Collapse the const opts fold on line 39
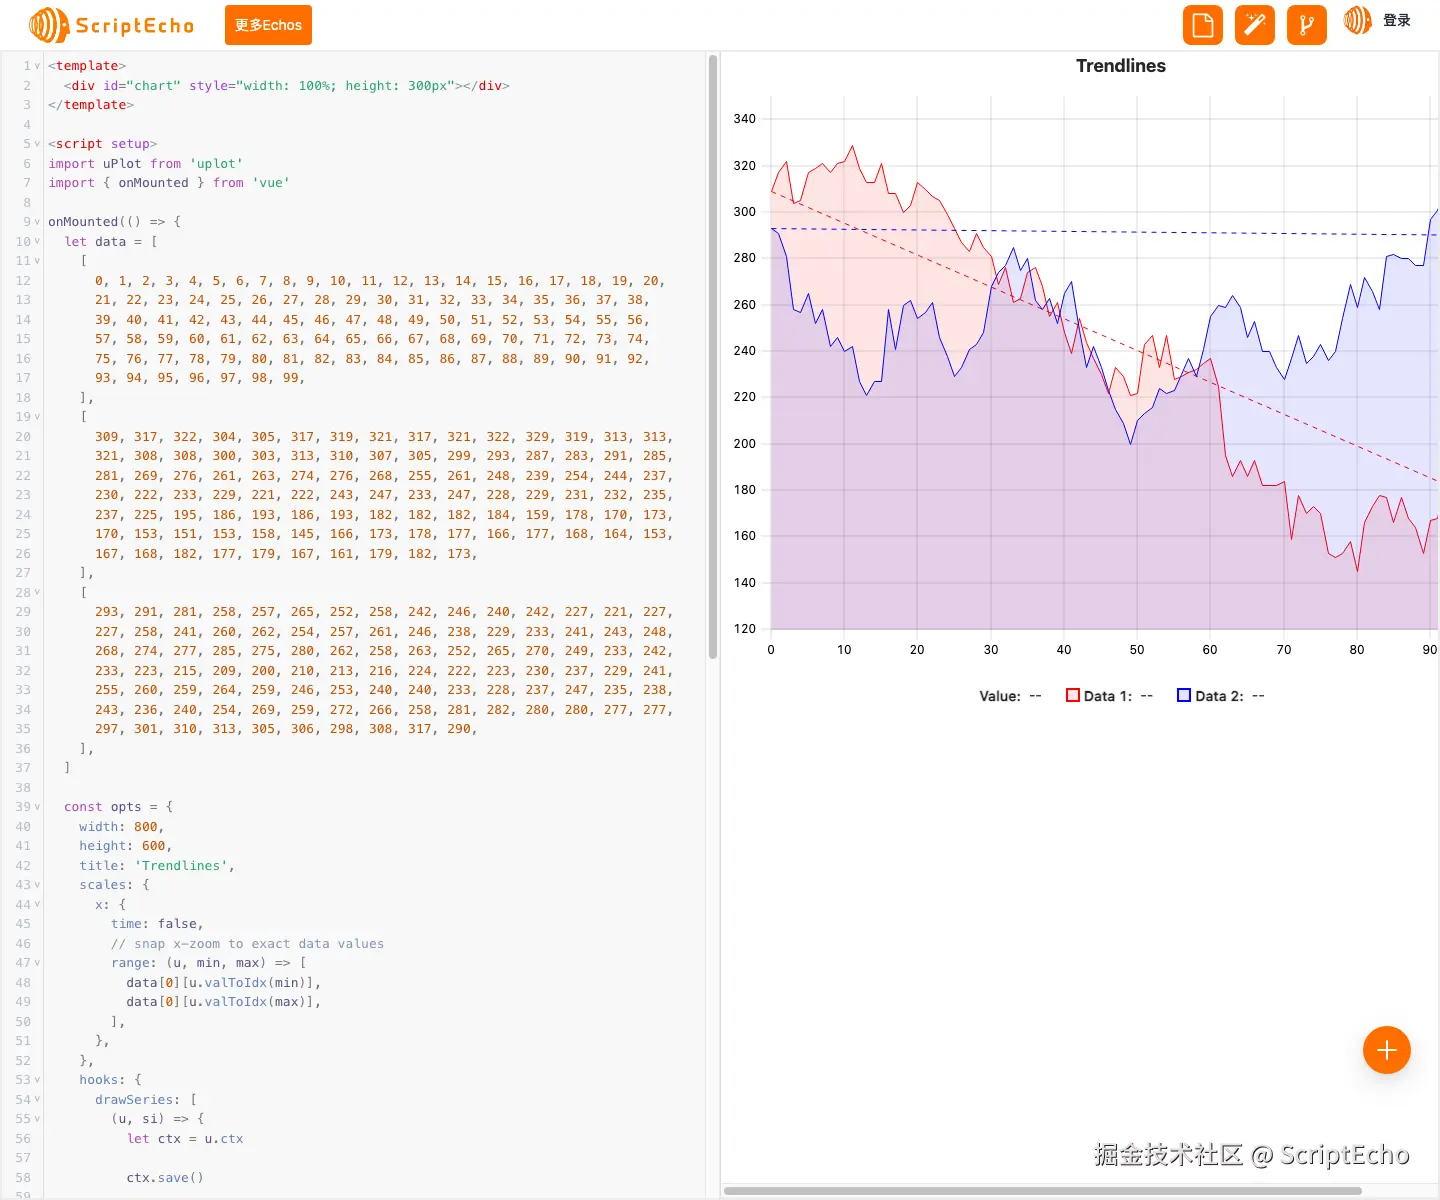The width and height of the screenshot is (1440, 1200). pyautogui.click(x=38, y=807)
